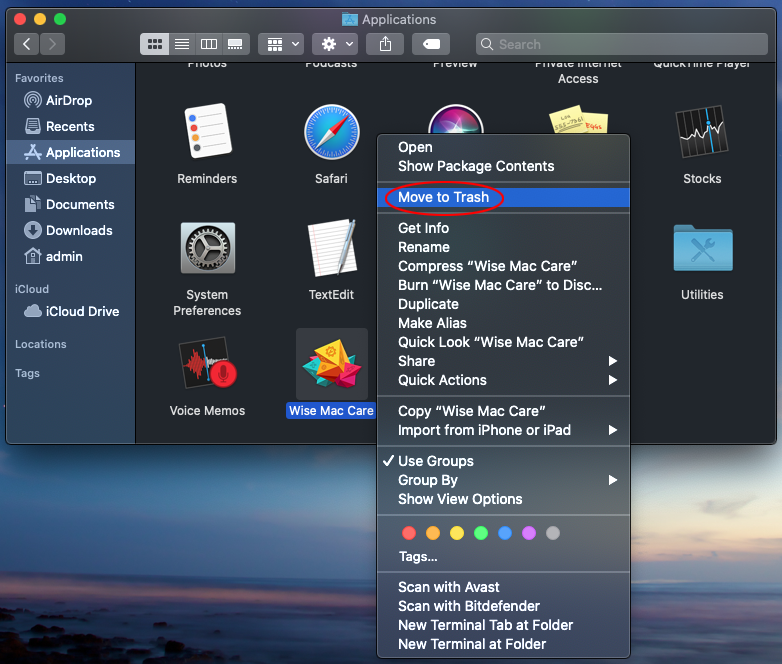Open the group-by dropdown in toolbar

[x=281, y=44]
